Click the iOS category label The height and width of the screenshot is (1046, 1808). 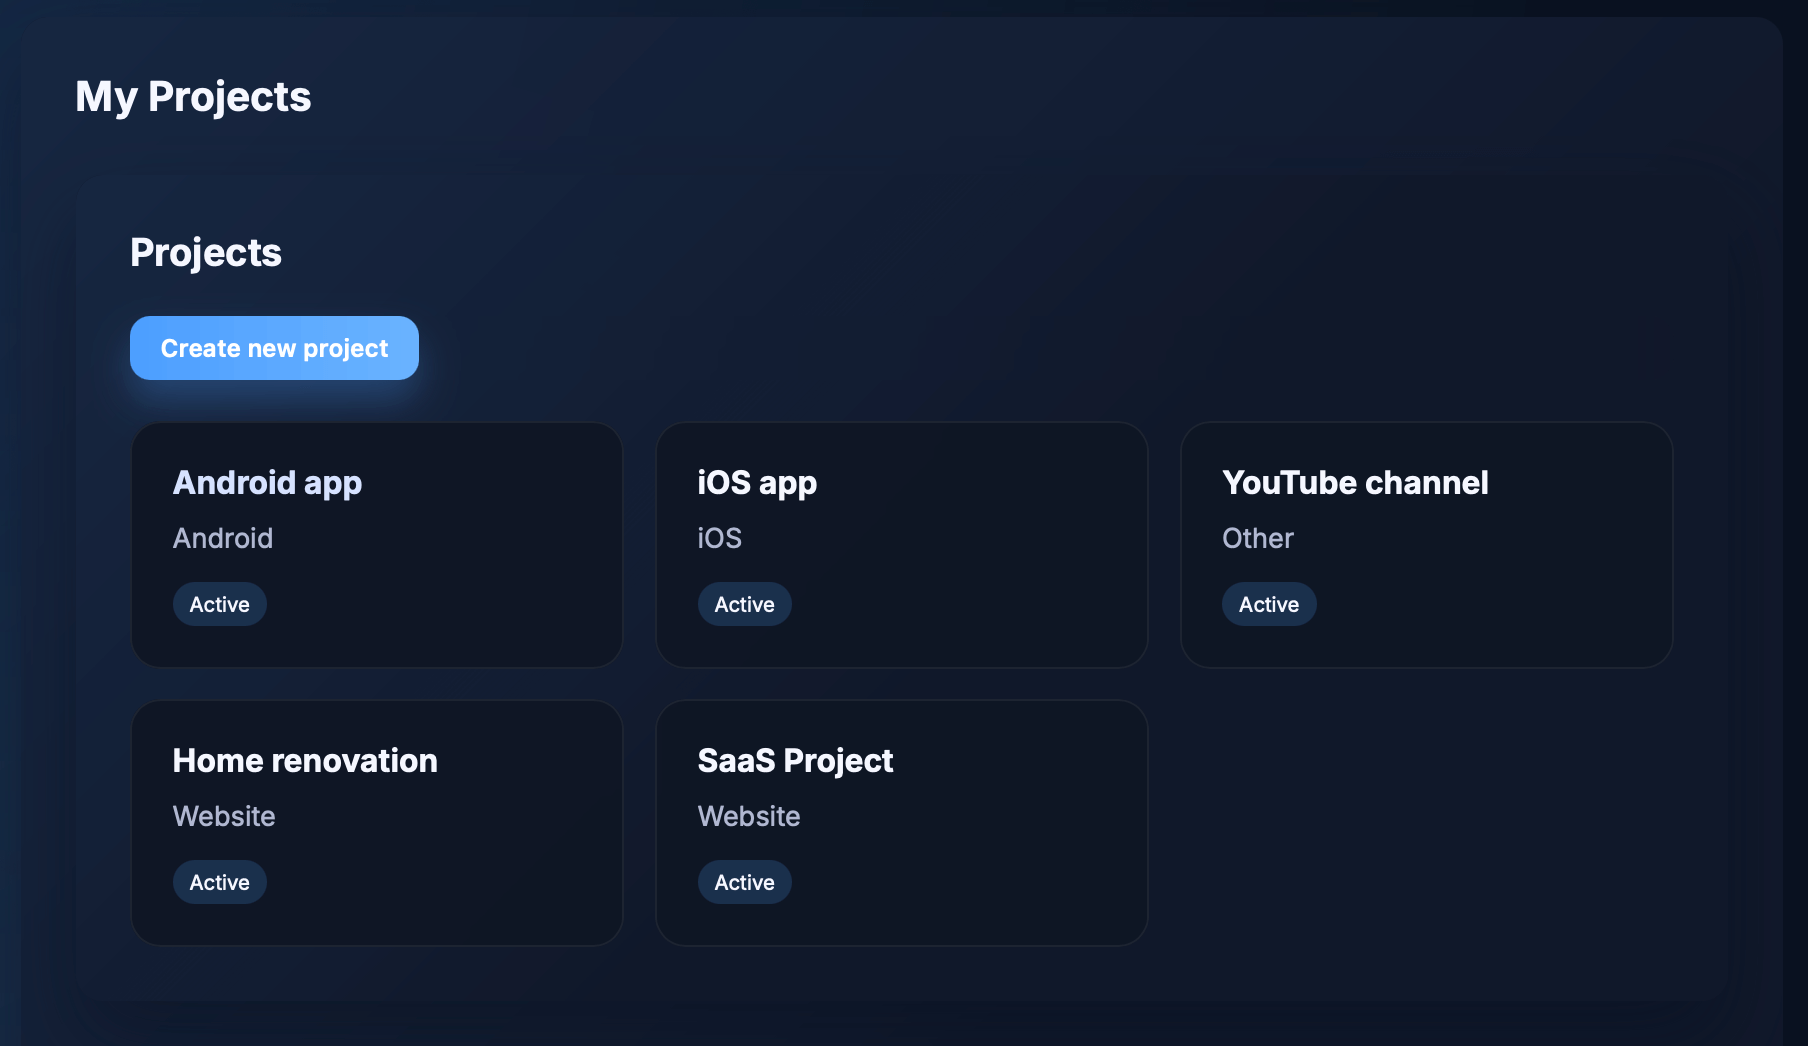point(719,538)
